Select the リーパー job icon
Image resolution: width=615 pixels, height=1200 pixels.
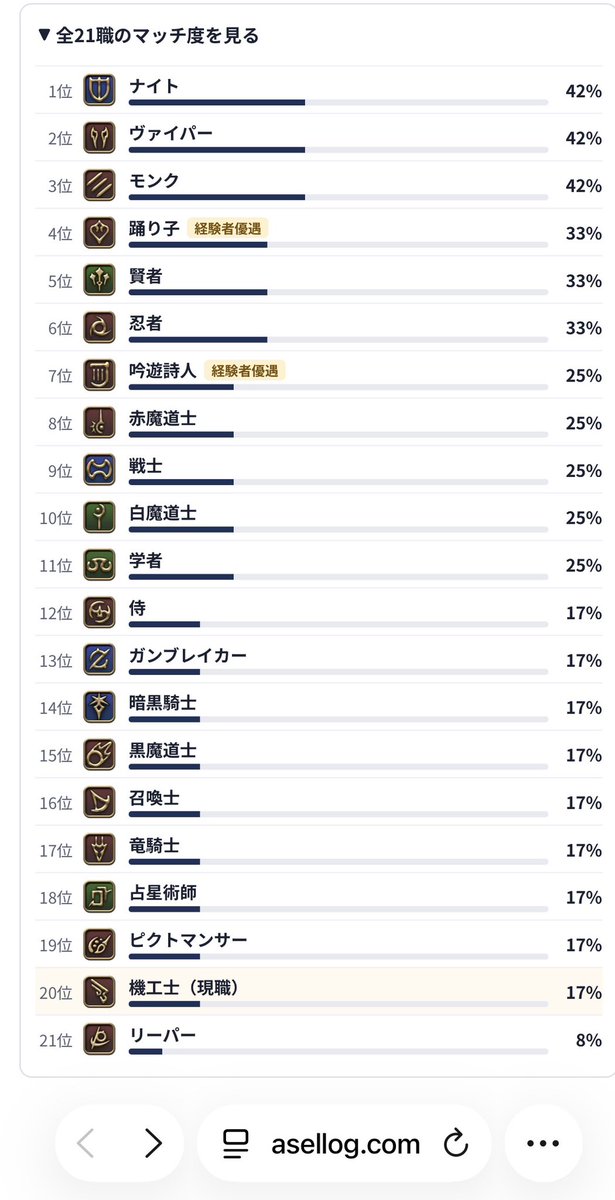pos(99,1040)
